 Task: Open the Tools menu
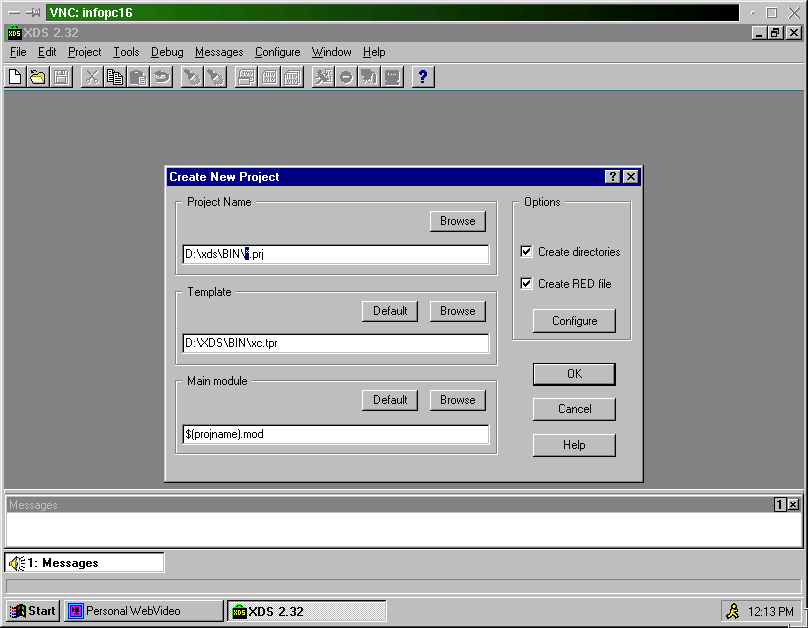click(x=126, y=52)
